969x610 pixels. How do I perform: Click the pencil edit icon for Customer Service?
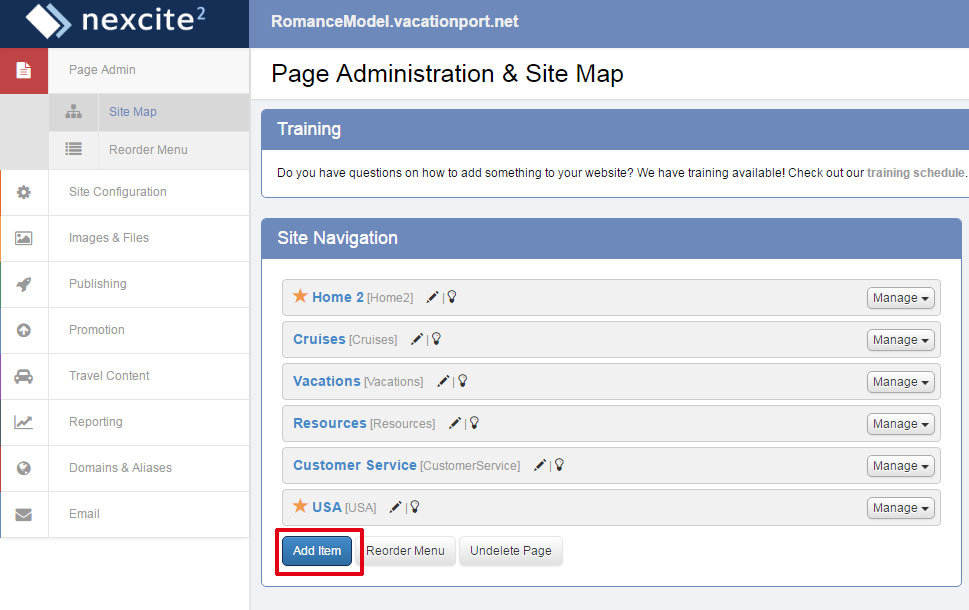coord(540,465)
